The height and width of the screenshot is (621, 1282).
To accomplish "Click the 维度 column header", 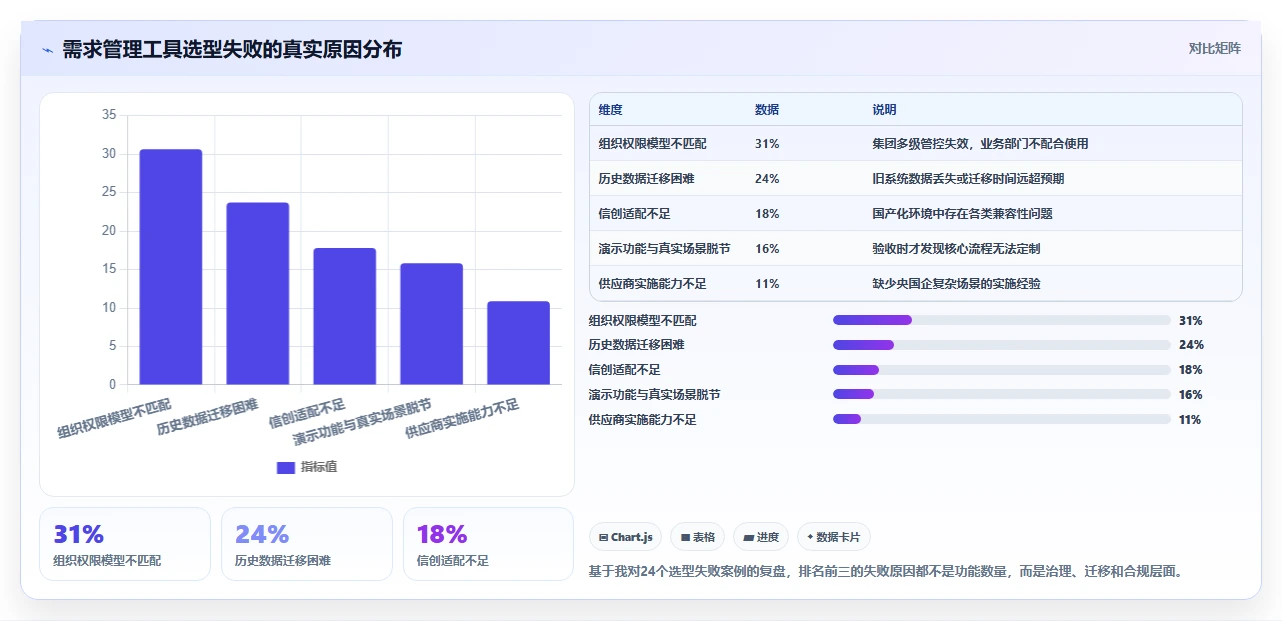I will click(x=610, y=110).
